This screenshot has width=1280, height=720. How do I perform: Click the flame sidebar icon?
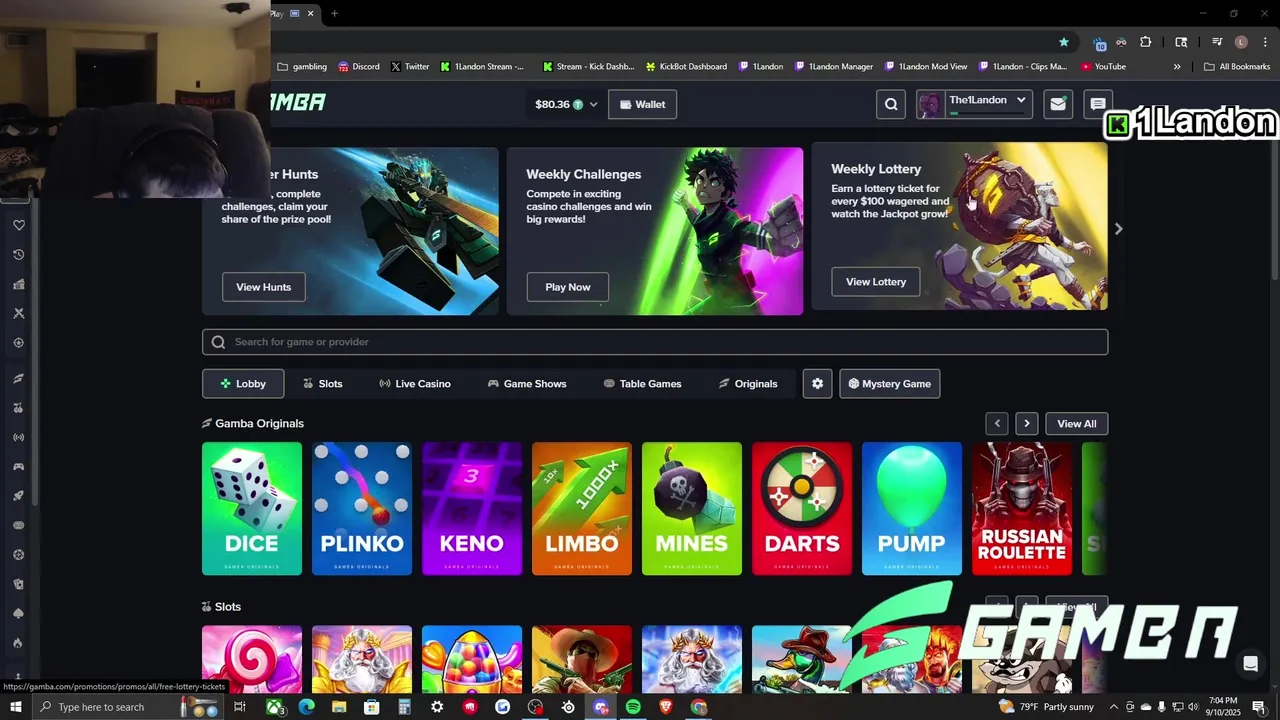18,643
